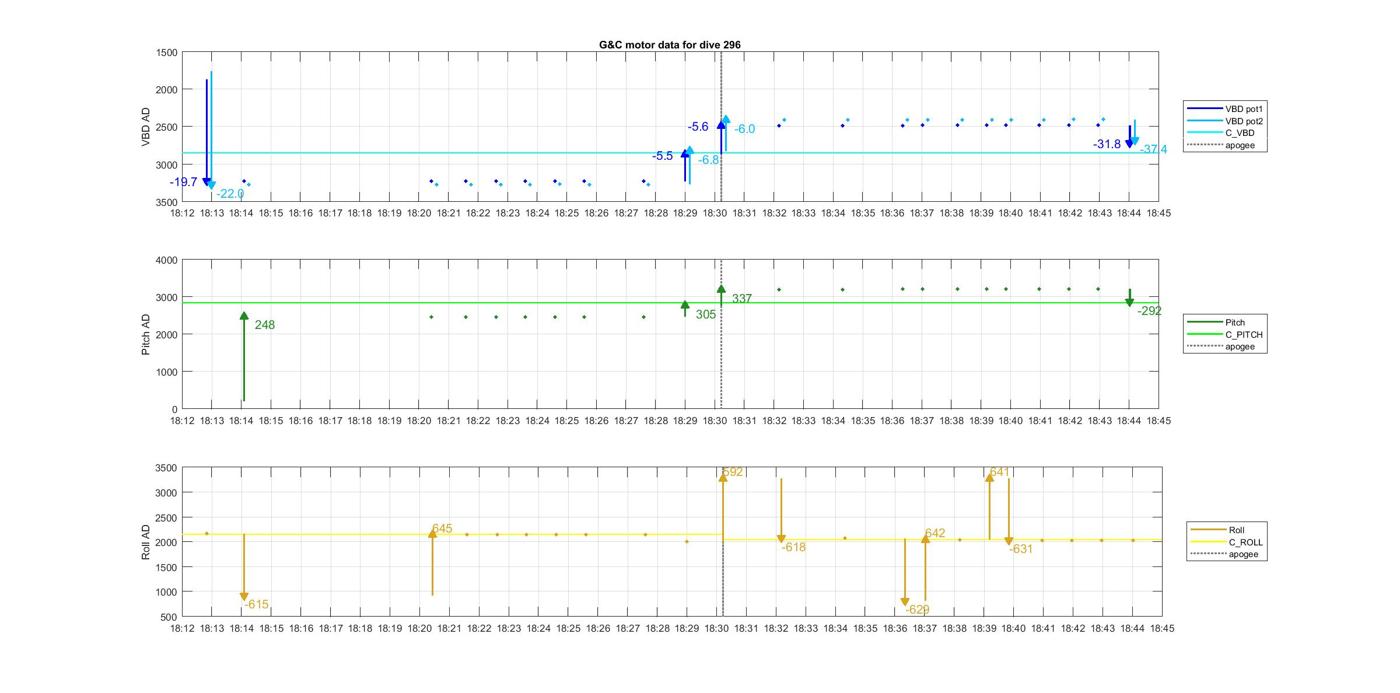Click the 'Pitch AD' y-axis label

click(147, 334)
